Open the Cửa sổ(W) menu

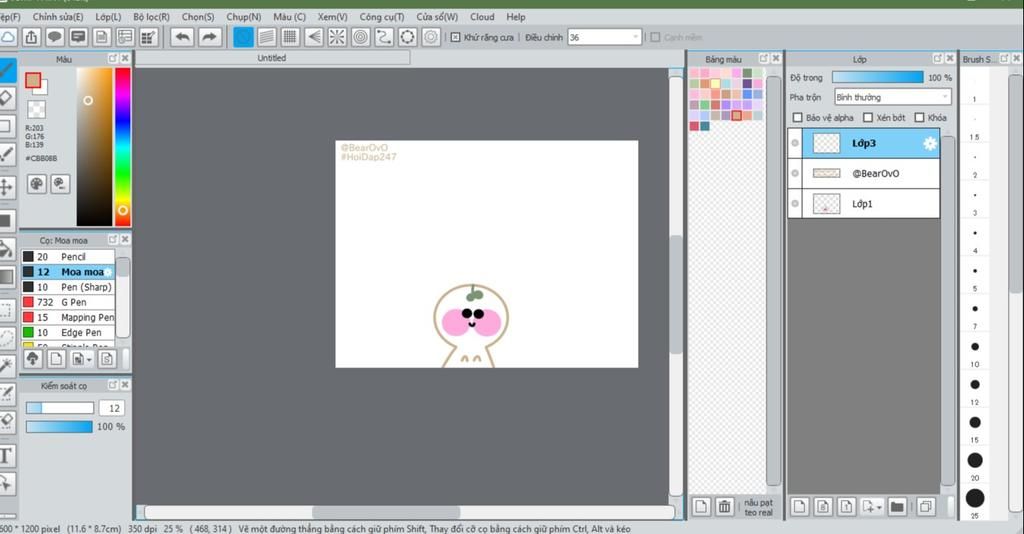[x=437, y=17]
